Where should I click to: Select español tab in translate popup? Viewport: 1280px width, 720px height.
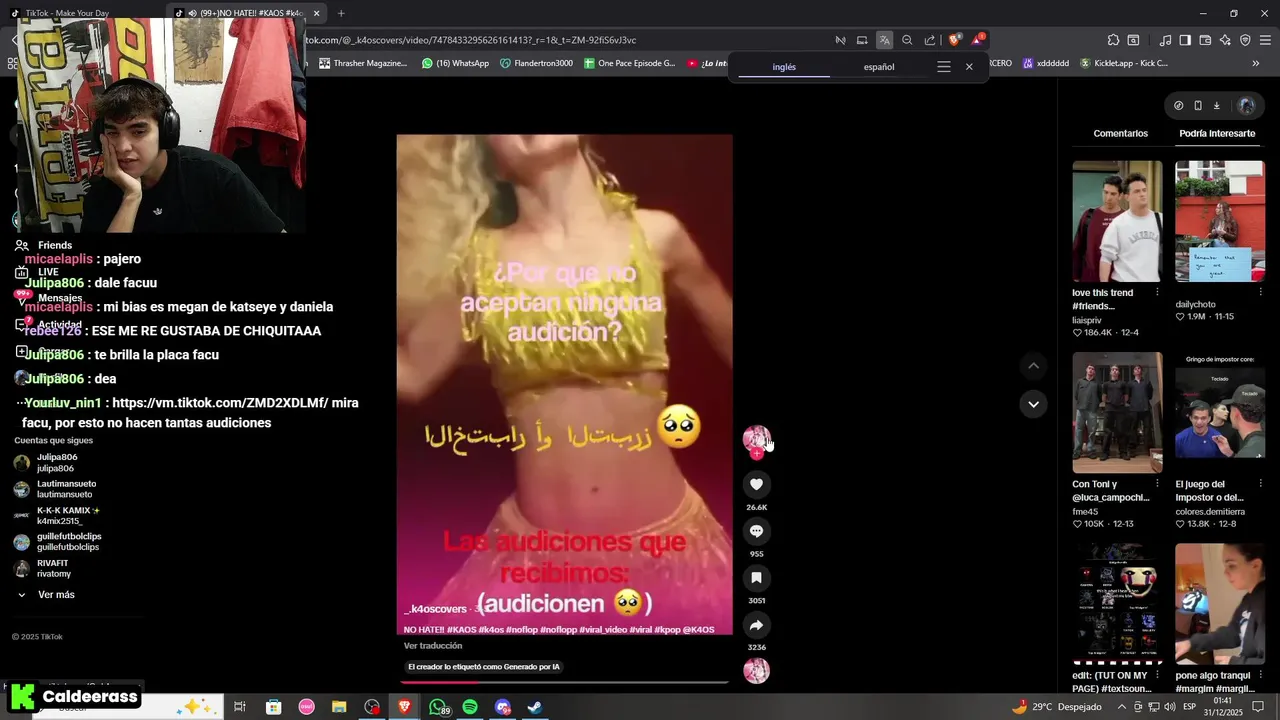pyautogui.click(x=879, y=67)
